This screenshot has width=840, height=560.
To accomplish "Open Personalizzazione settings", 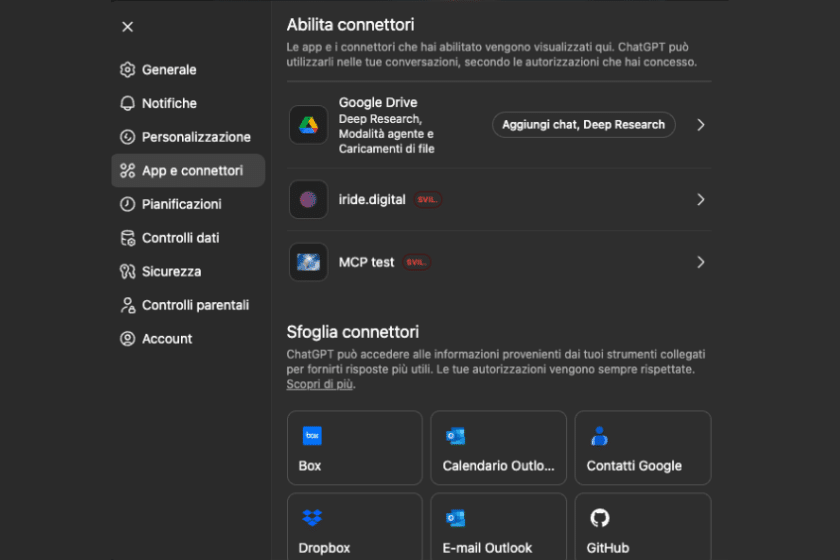I will point(195,137).
